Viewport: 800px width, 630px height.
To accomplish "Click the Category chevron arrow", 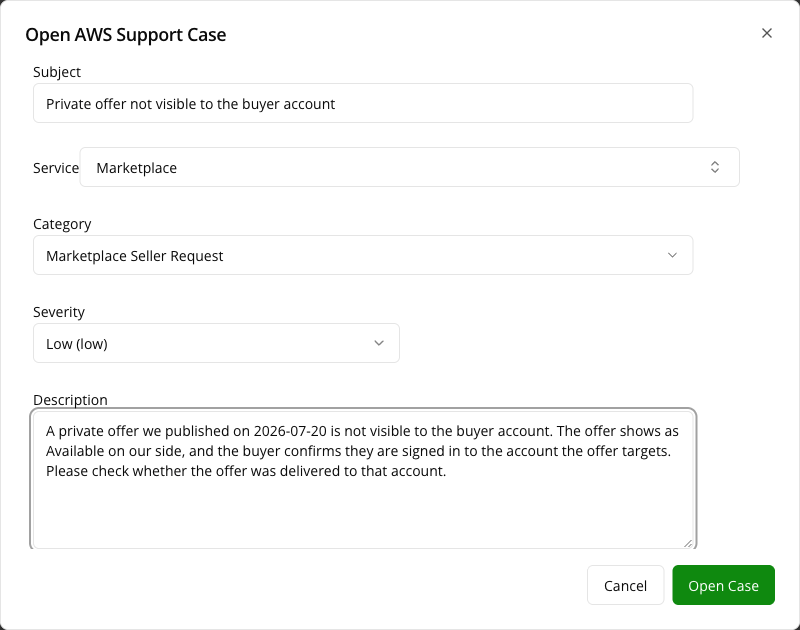I will coord(672,255).
